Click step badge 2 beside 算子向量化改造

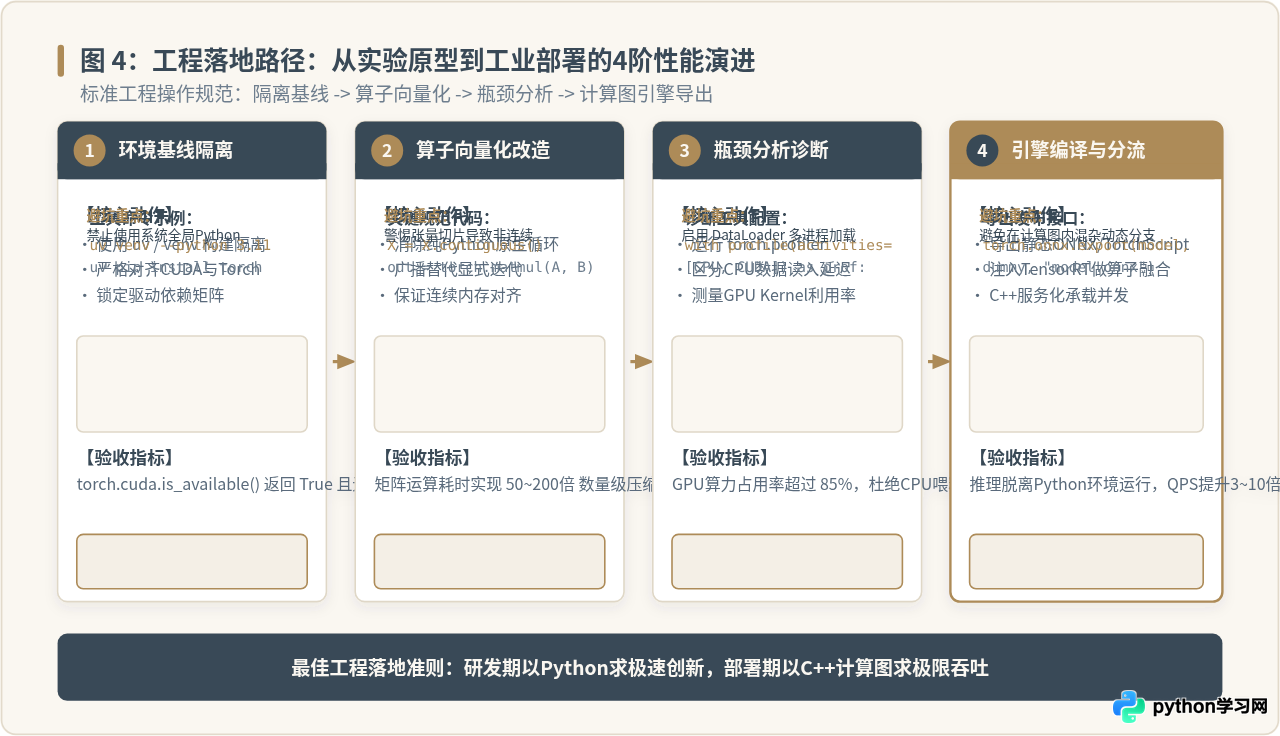[387, 151]
